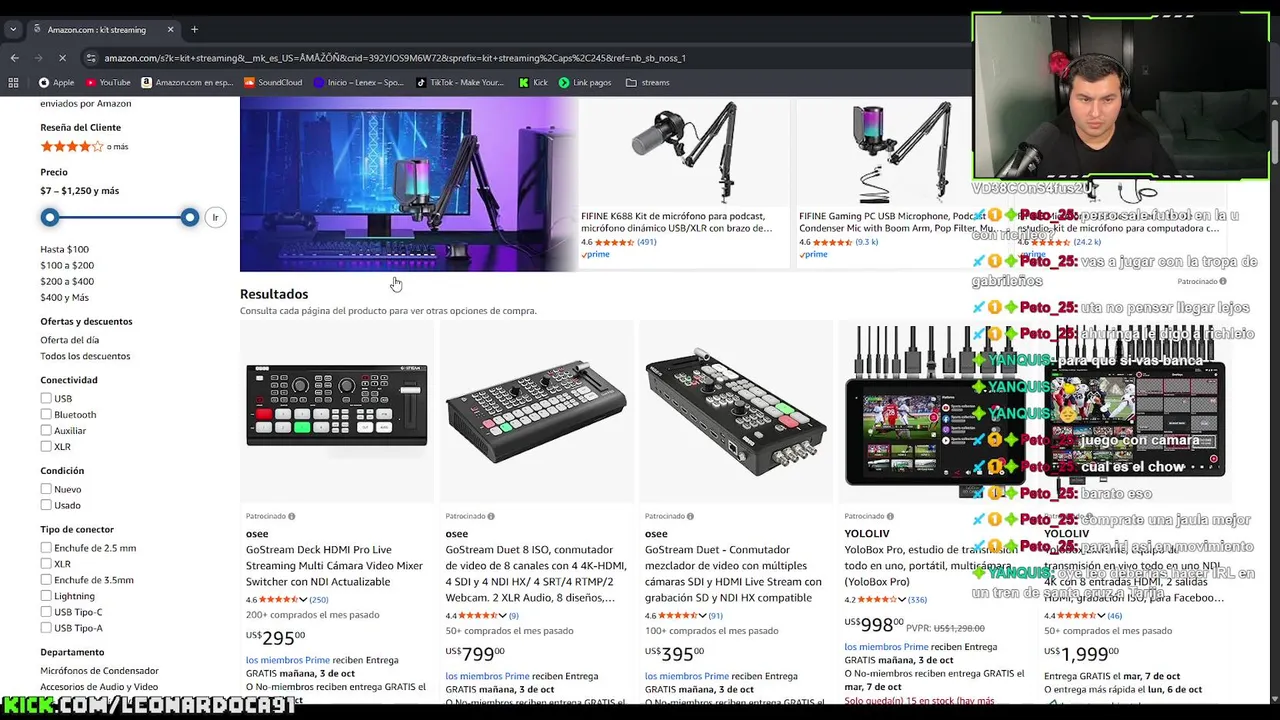This screenshot has height=720, width=1280.
Task: Expand rating popover for YoloBox Pro 4.2
Action: tap(903, 600)
